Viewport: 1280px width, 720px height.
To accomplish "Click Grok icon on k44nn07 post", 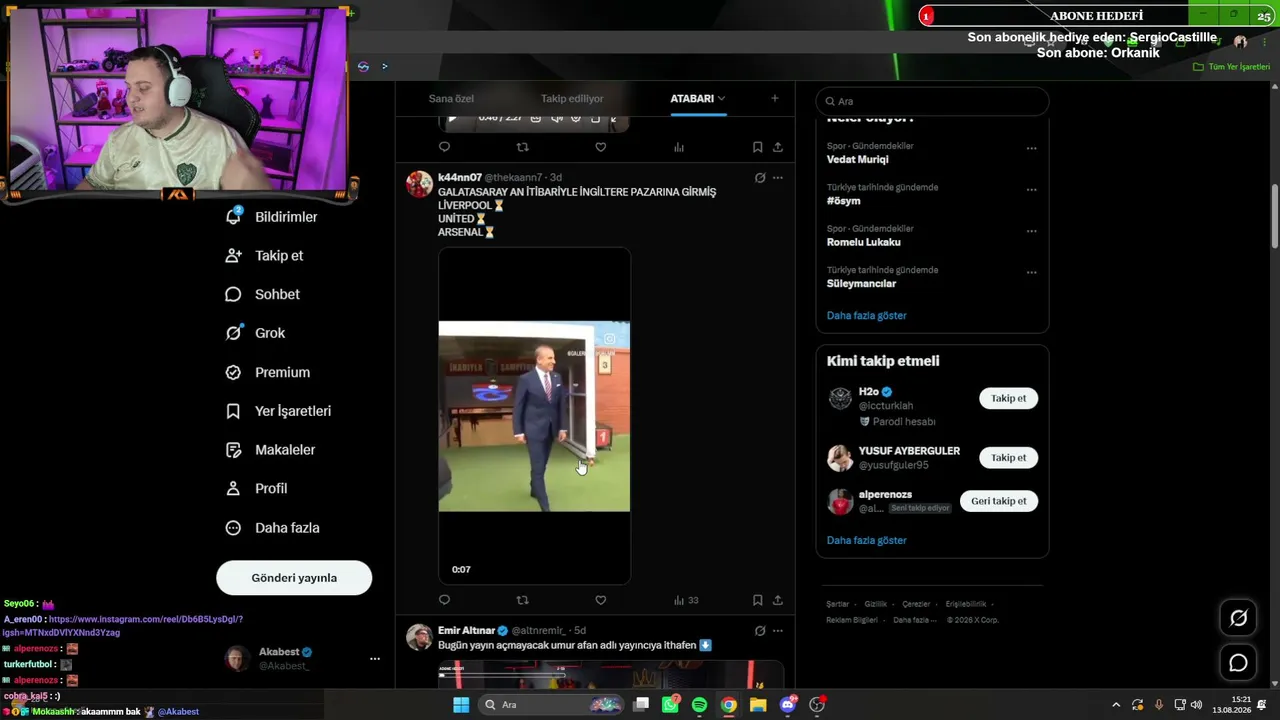I will coord(760,178).
